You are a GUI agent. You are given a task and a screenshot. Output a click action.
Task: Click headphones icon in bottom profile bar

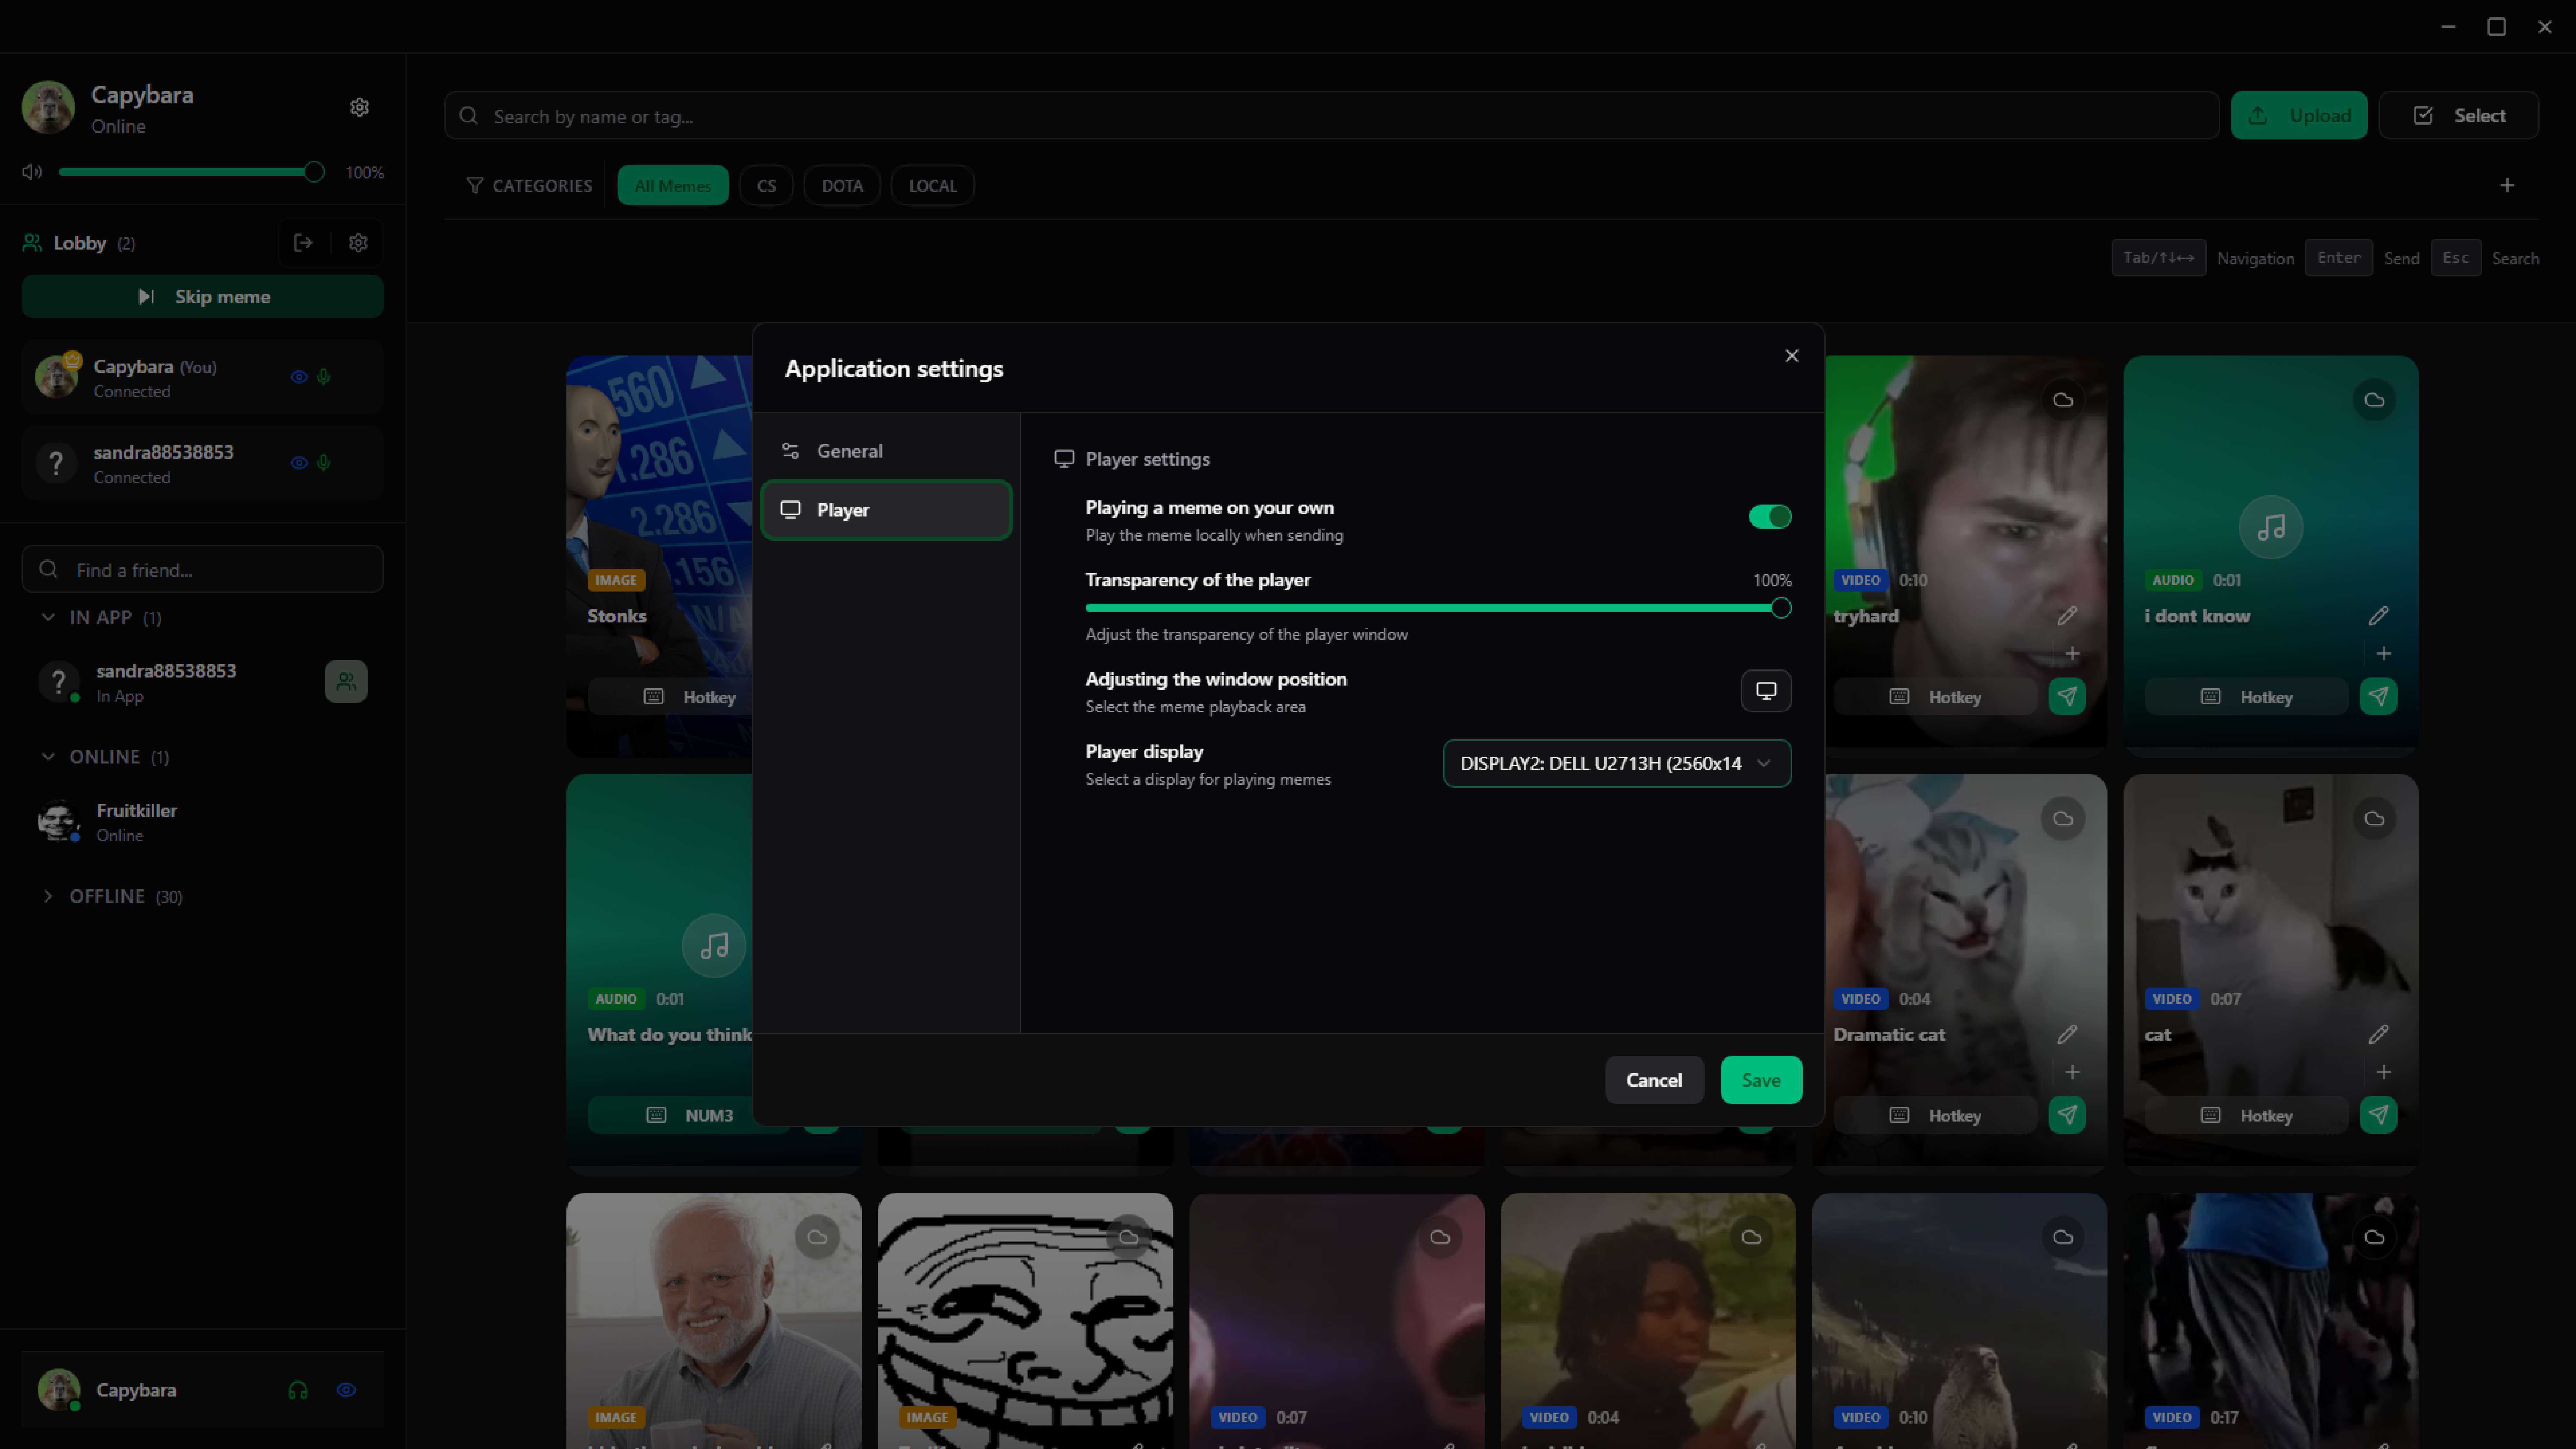[x=298, y=1390]
